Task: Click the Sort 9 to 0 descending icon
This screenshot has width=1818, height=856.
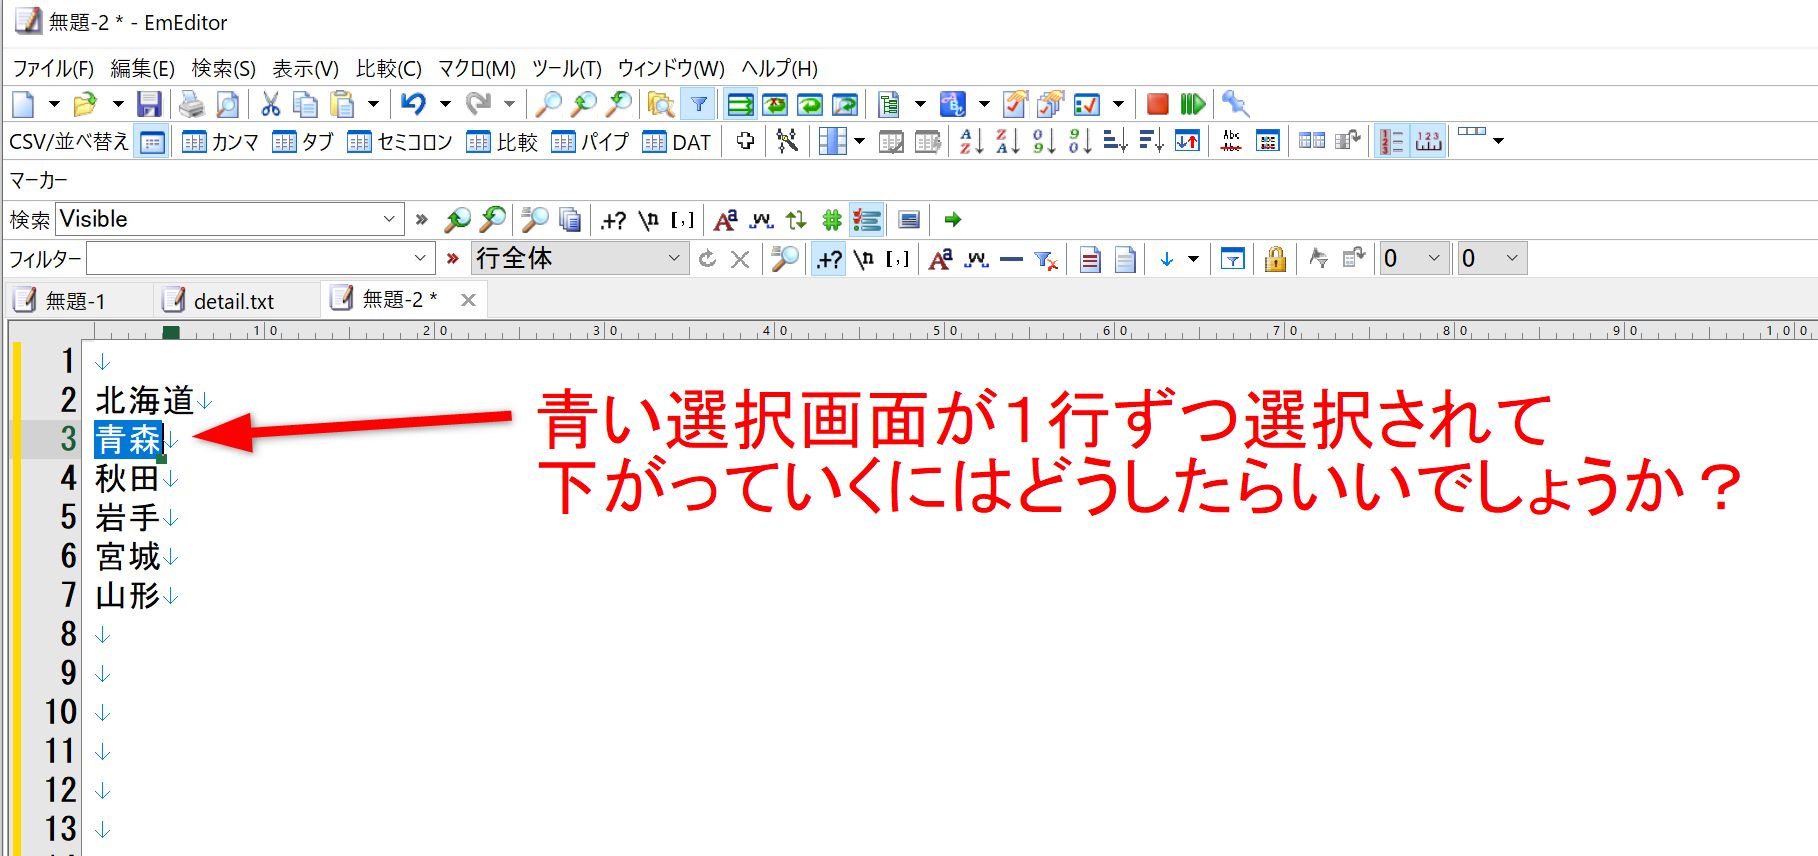Action: pyautogui.click(x=1079, y=141)
